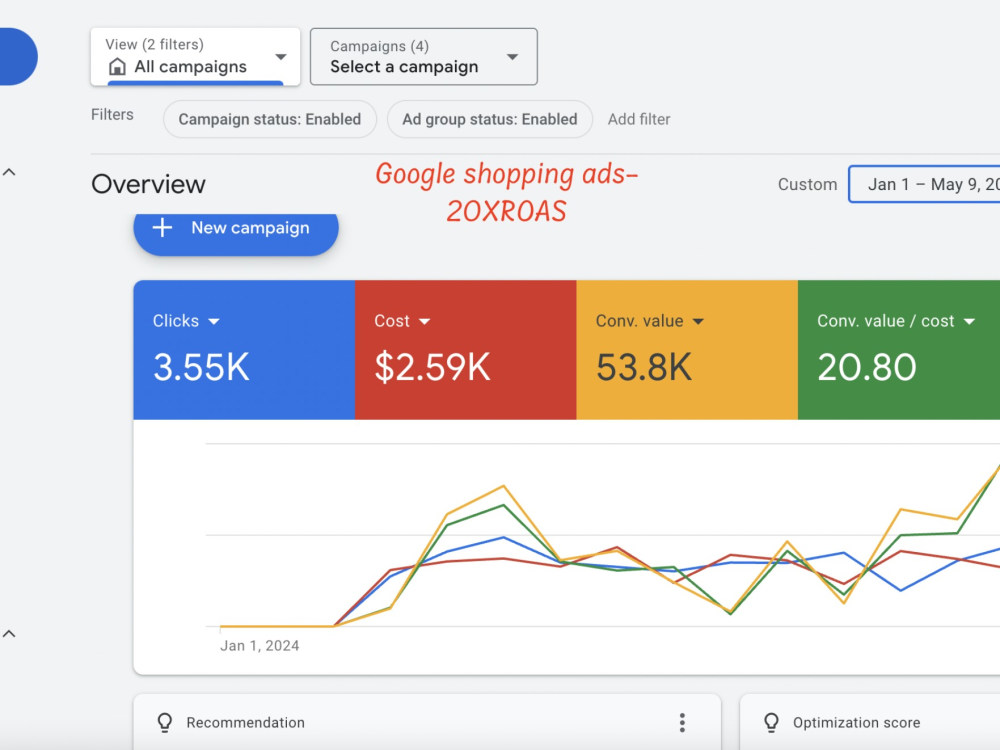Open the View filters All campaigns dropdown

(195, 57)
